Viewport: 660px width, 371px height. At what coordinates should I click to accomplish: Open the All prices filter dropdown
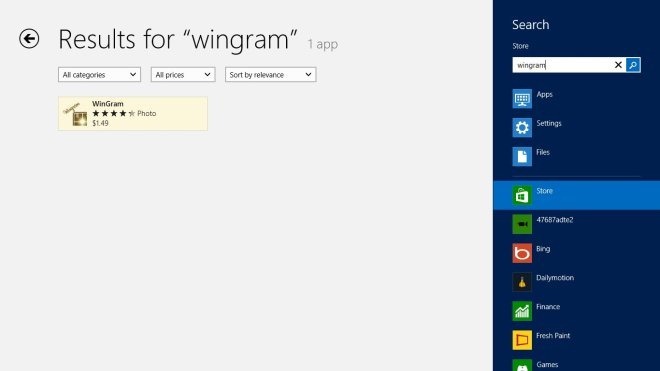pos(183,75)
